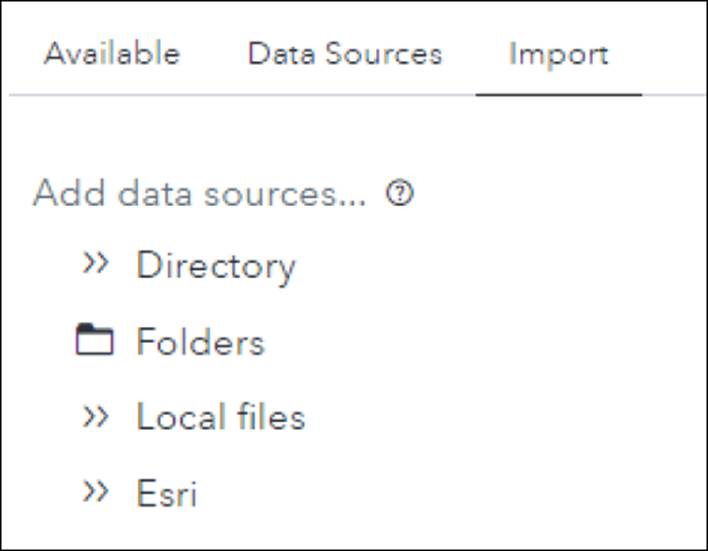708x551 pixels.
Task: Click the Folders folder icon
Action: pos(94,339)
